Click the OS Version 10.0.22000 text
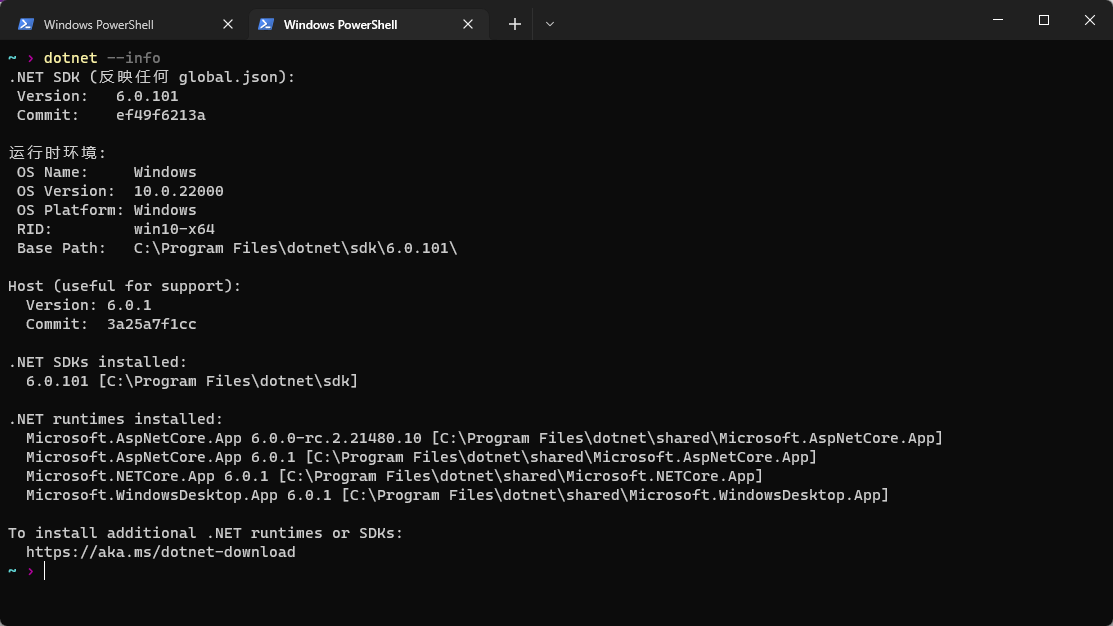This screenshot has height=626, width=1113. pos(178,190)
